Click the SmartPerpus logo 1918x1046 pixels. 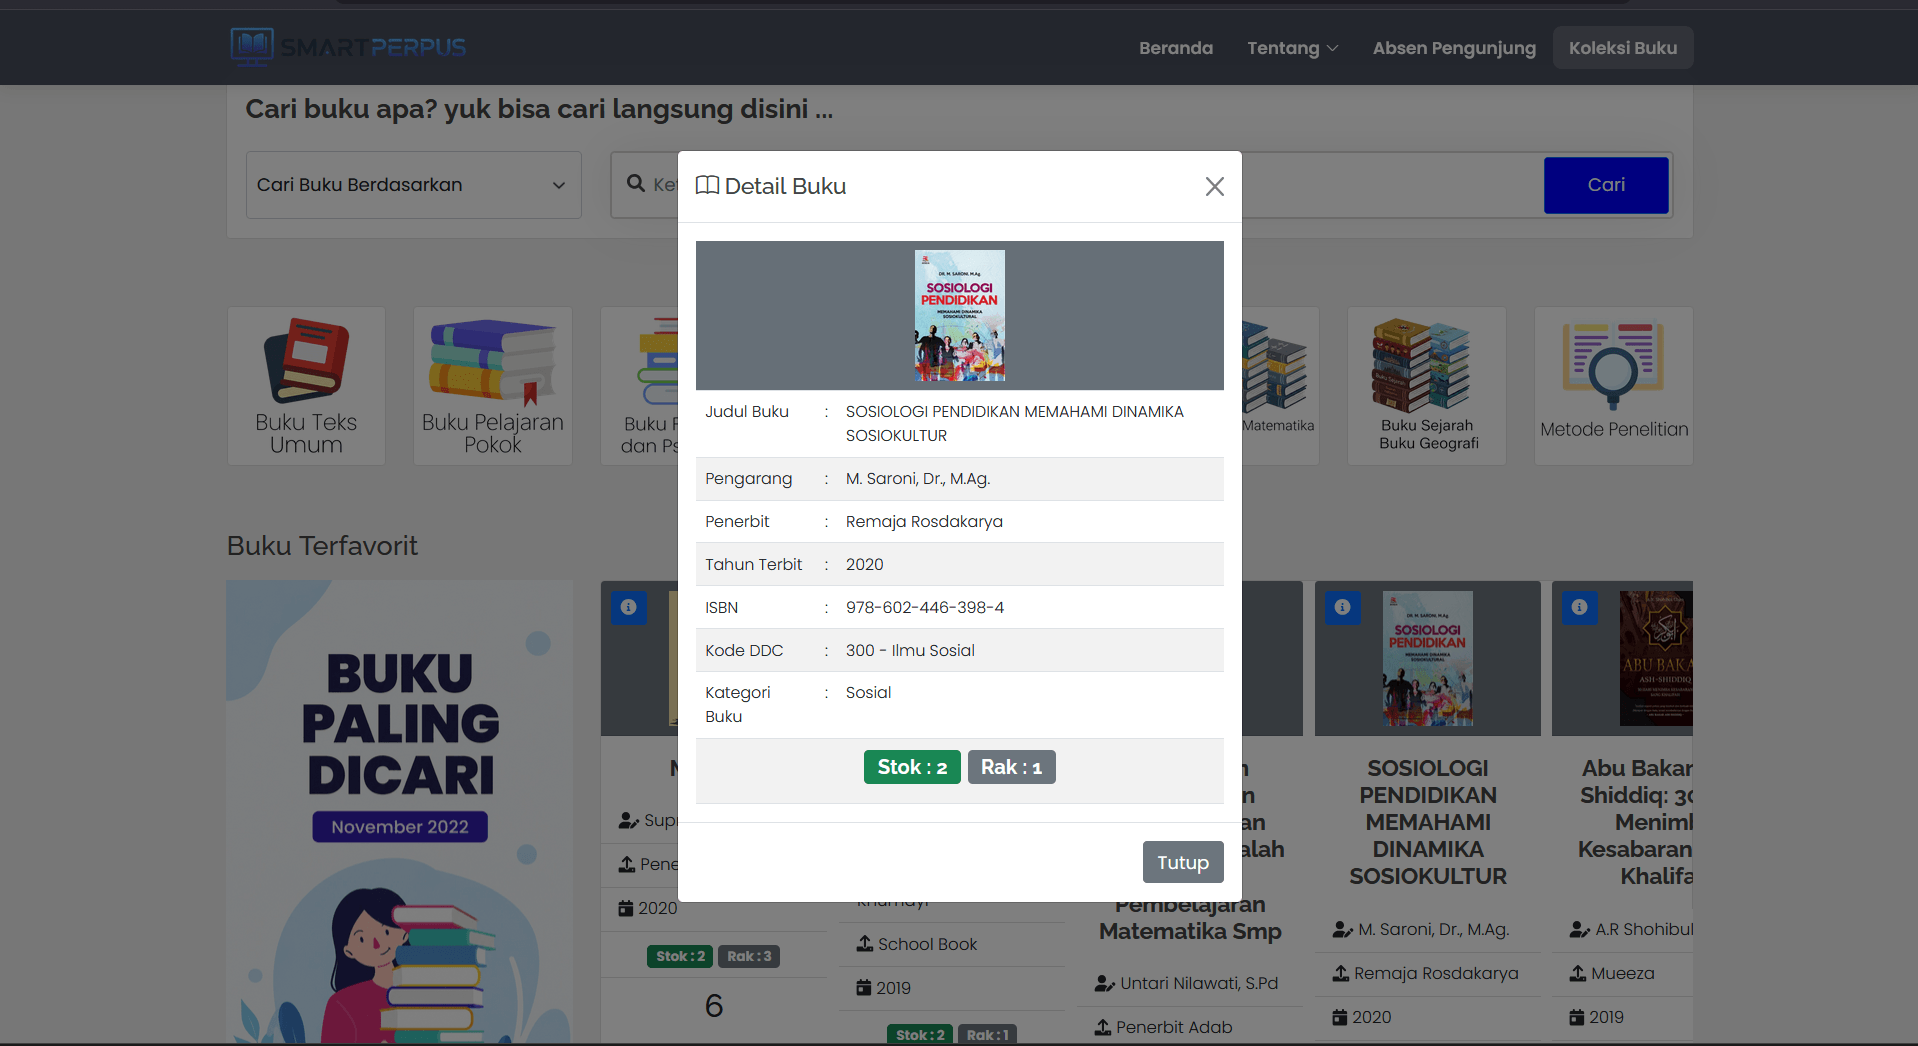coord(348,47)
